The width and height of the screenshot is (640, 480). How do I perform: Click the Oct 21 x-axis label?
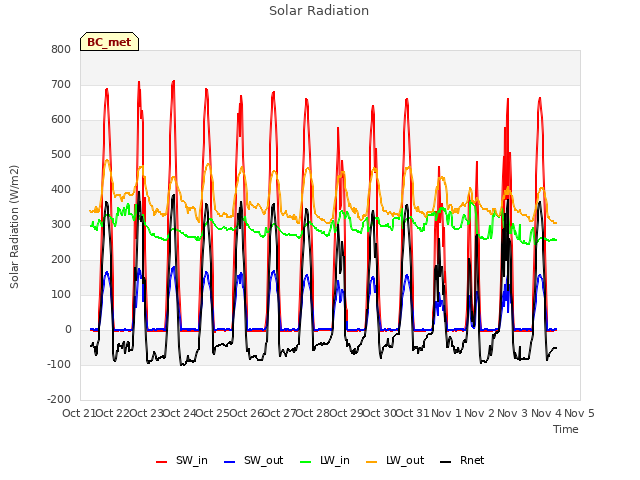point(79,413)
